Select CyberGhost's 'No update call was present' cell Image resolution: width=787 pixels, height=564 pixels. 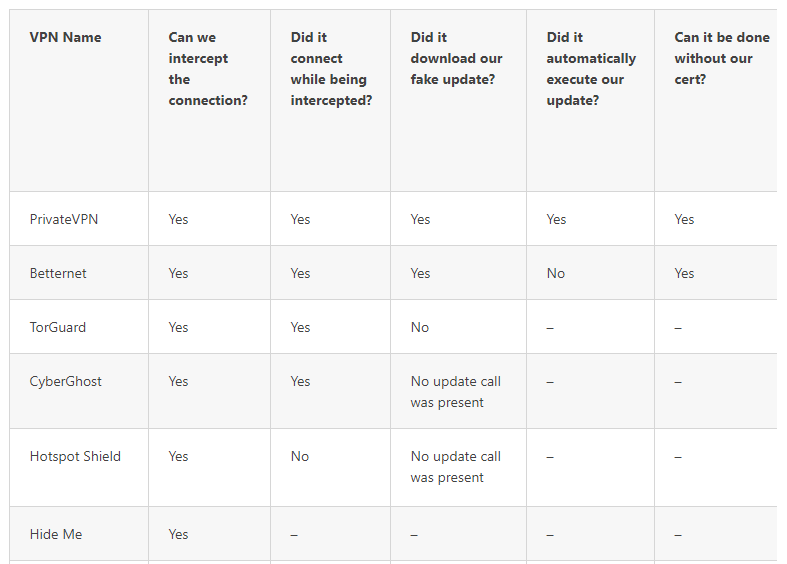[456, 392]
